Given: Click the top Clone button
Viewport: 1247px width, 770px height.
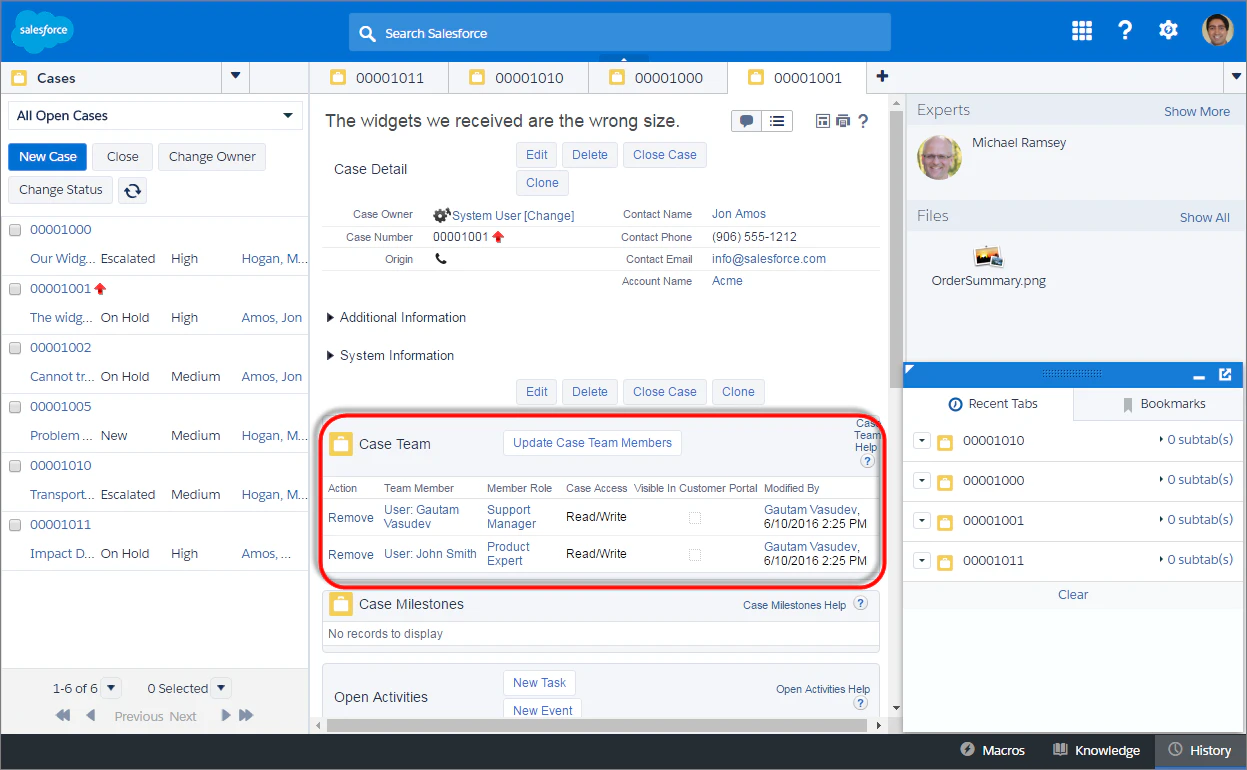Looking at the screenshot, I should click(542, 183).
